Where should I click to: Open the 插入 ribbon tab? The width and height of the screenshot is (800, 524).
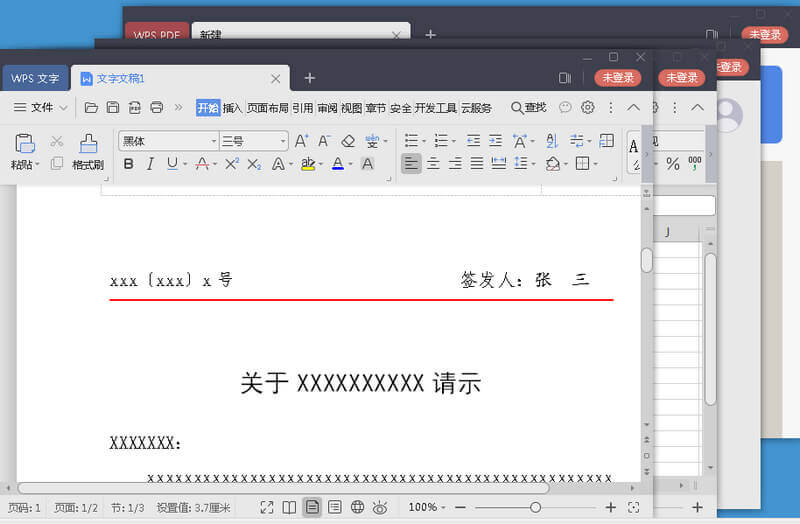(233, 108)
